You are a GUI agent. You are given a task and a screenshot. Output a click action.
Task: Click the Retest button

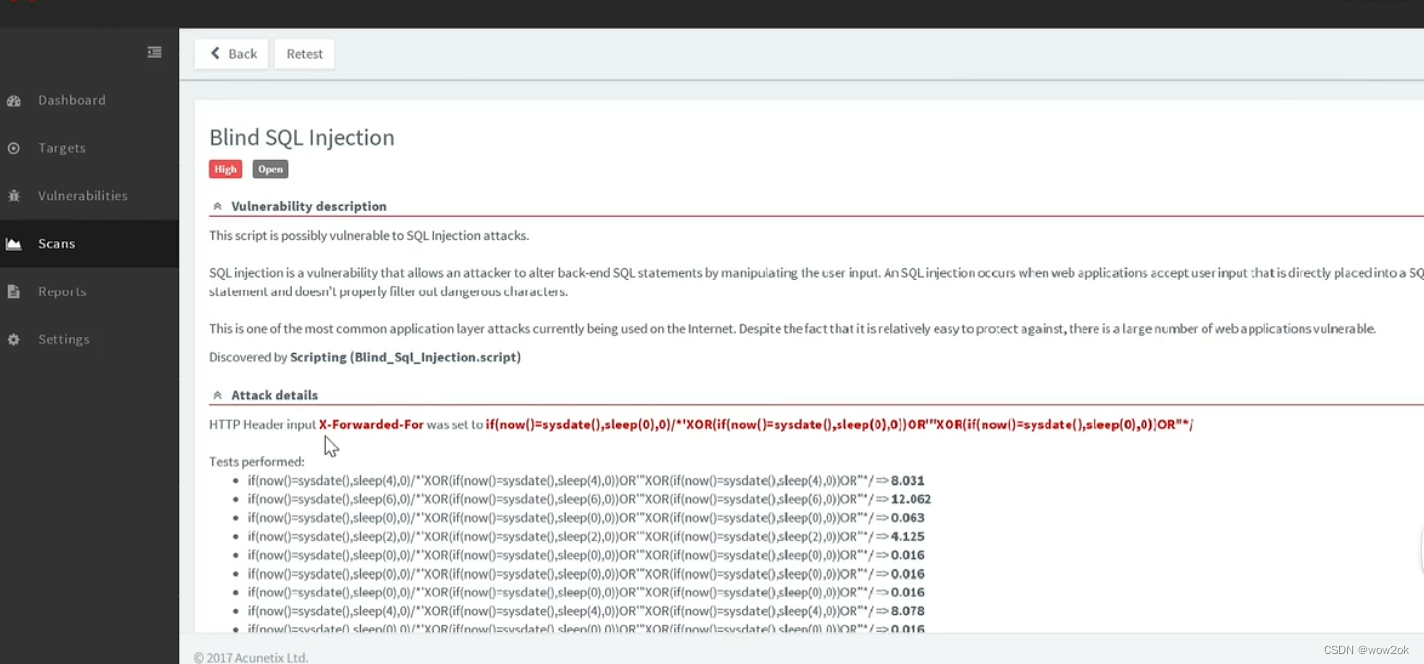[x=305, y=54]
